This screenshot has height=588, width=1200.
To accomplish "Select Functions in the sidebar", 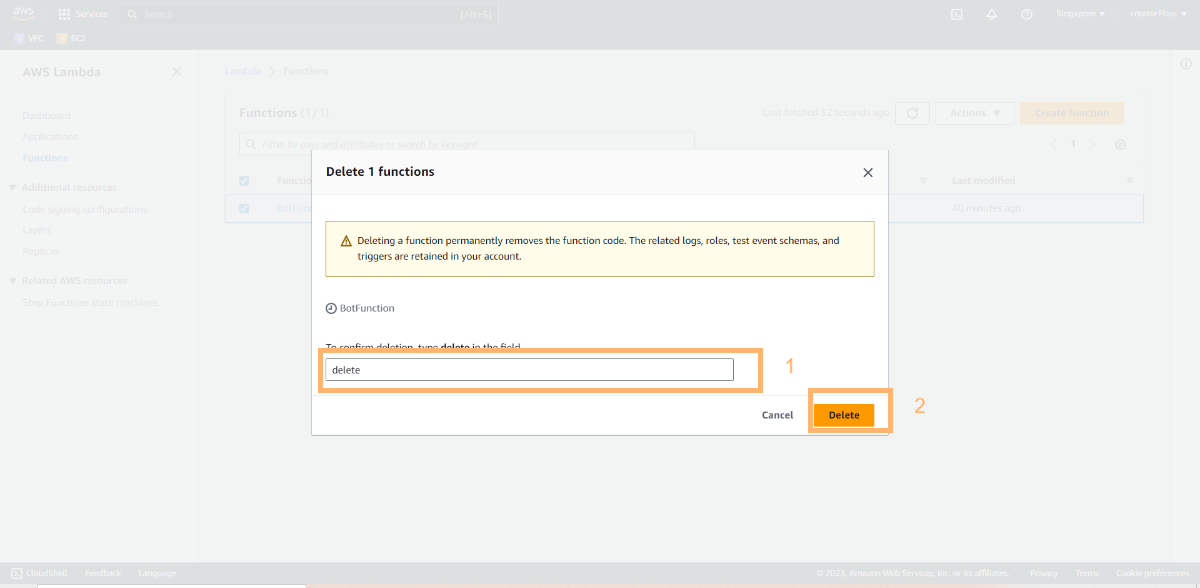I will pyautogui.click(x=45, y=158).
